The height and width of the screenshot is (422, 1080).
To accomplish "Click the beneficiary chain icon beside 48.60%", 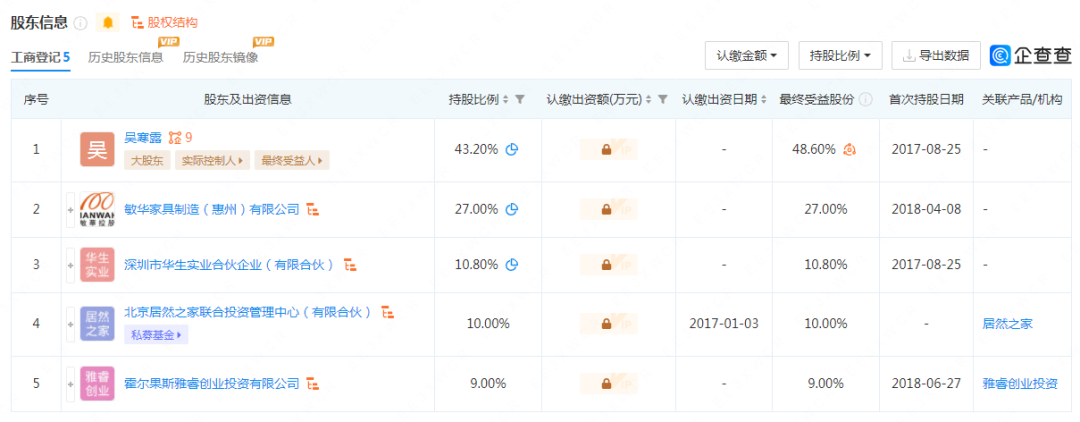I will tap(849, 150).
